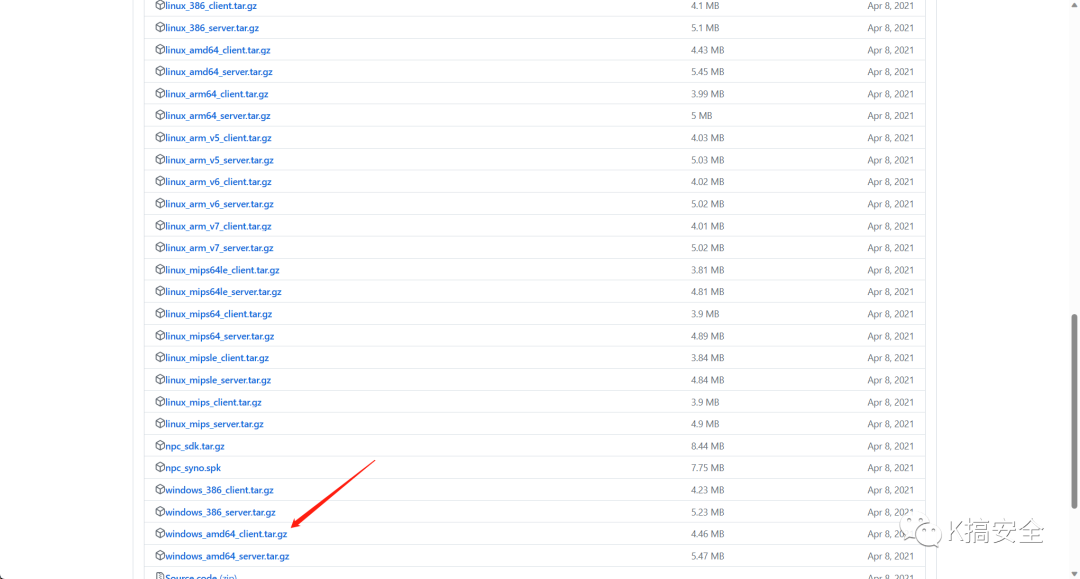Download npc_sdk.tar.gz package
This screenshot has width=1080, height=579.
tap(195, 447)
